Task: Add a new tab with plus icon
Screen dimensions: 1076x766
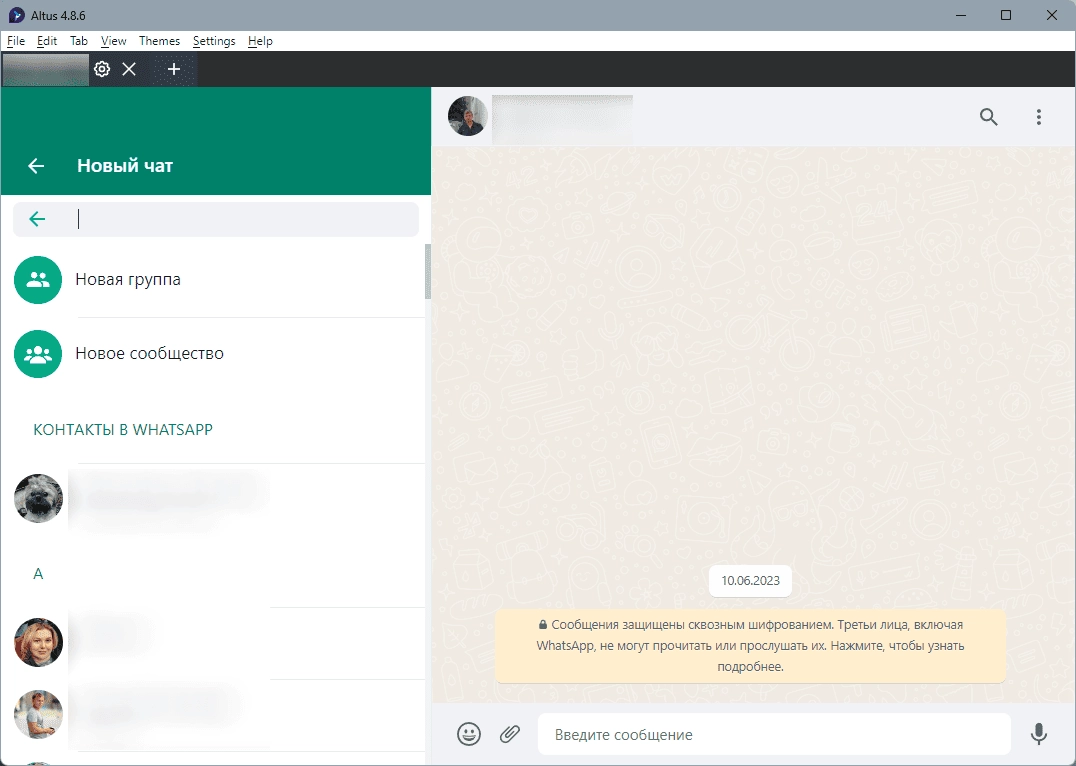Action: tap(174, 69)
